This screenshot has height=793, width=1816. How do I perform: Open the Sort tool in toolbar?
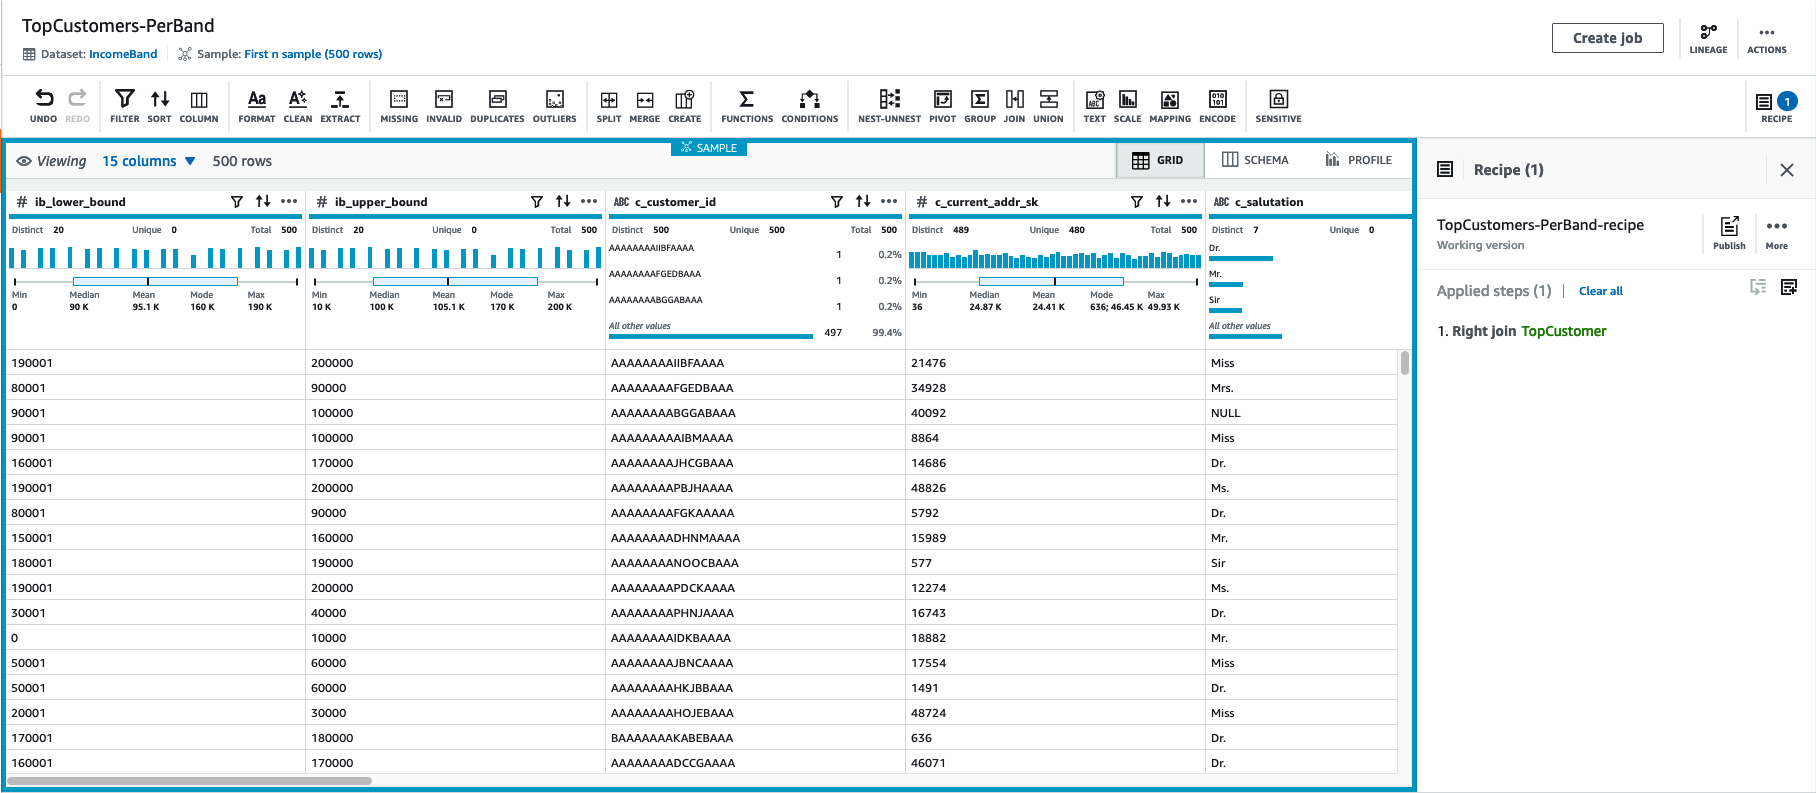pos(160,105)
